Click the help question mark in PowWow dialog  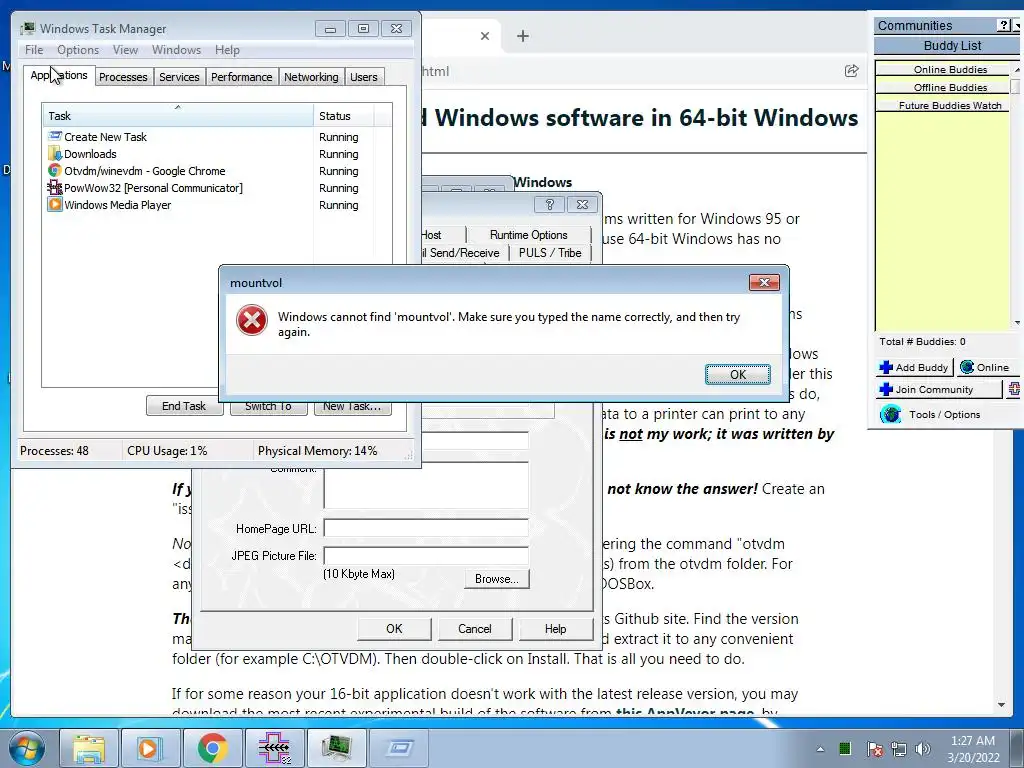[x=549, y=204]
